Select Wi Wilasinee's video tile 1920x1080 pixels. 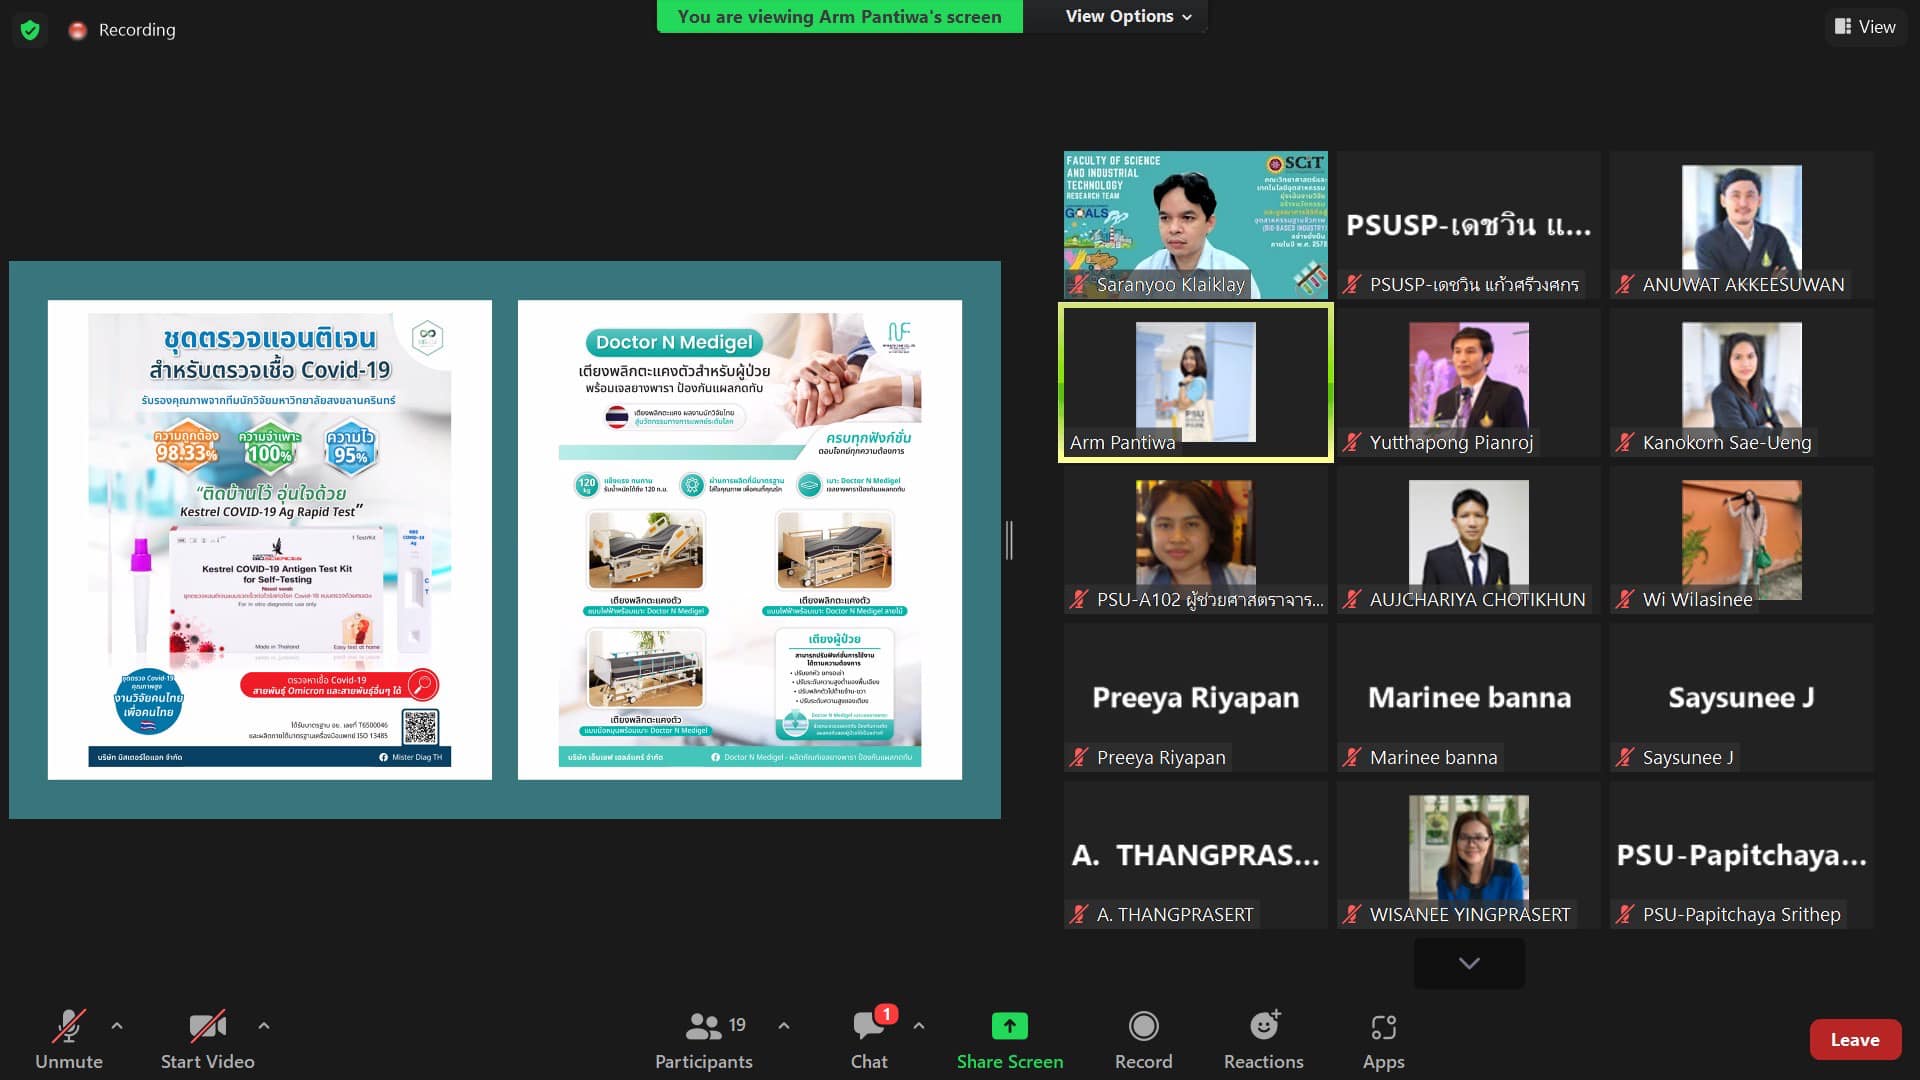[1741, 540]
